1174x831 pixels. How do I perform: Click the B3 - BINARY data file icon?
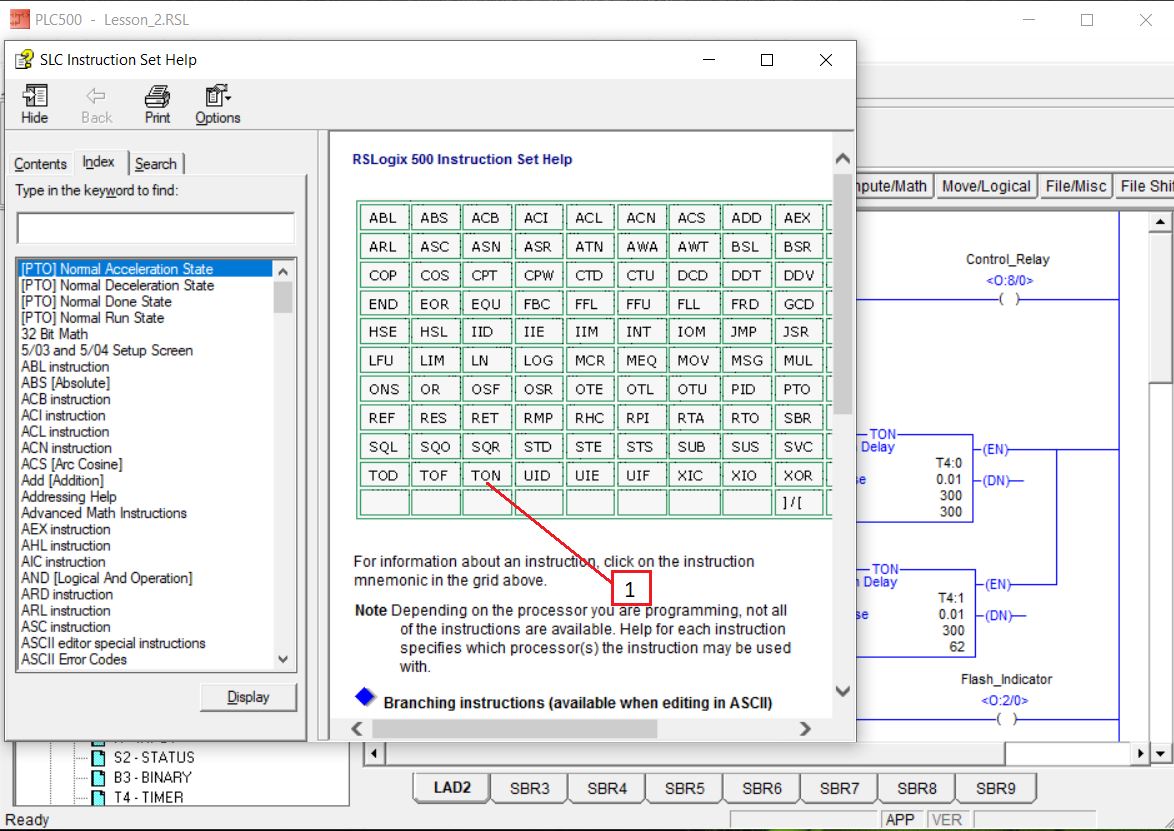pyautogui.click(x=98, y=777)
